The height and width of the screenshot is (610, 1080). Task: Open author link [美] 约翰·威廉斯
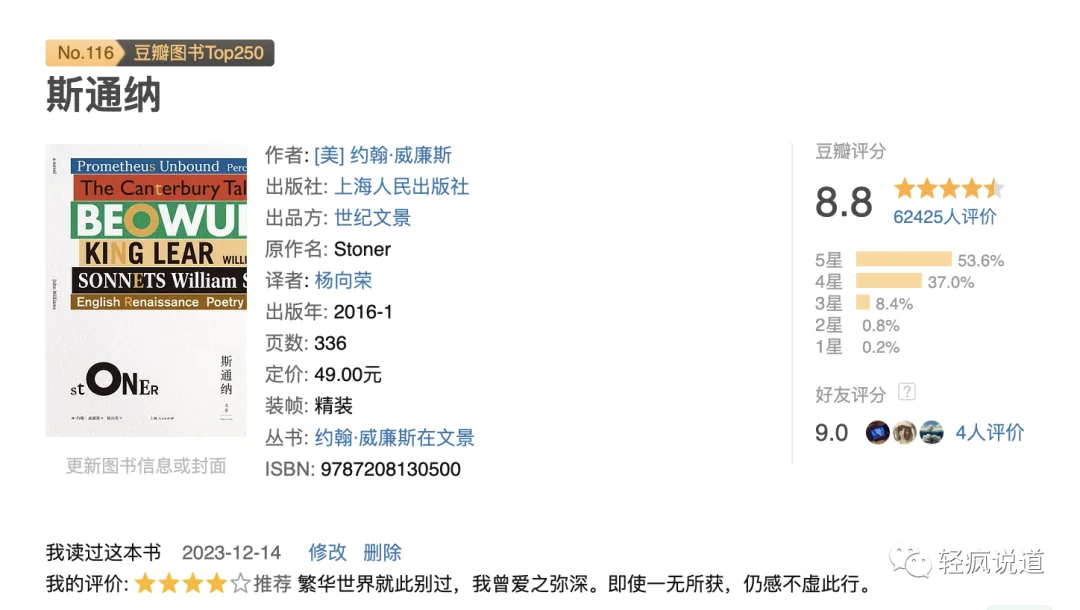(x=383, y=156)
